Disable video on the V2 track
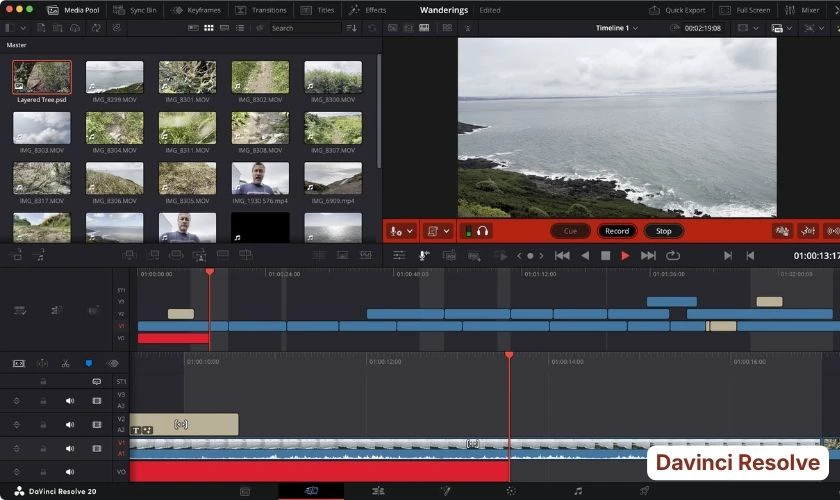 [96, 424]
